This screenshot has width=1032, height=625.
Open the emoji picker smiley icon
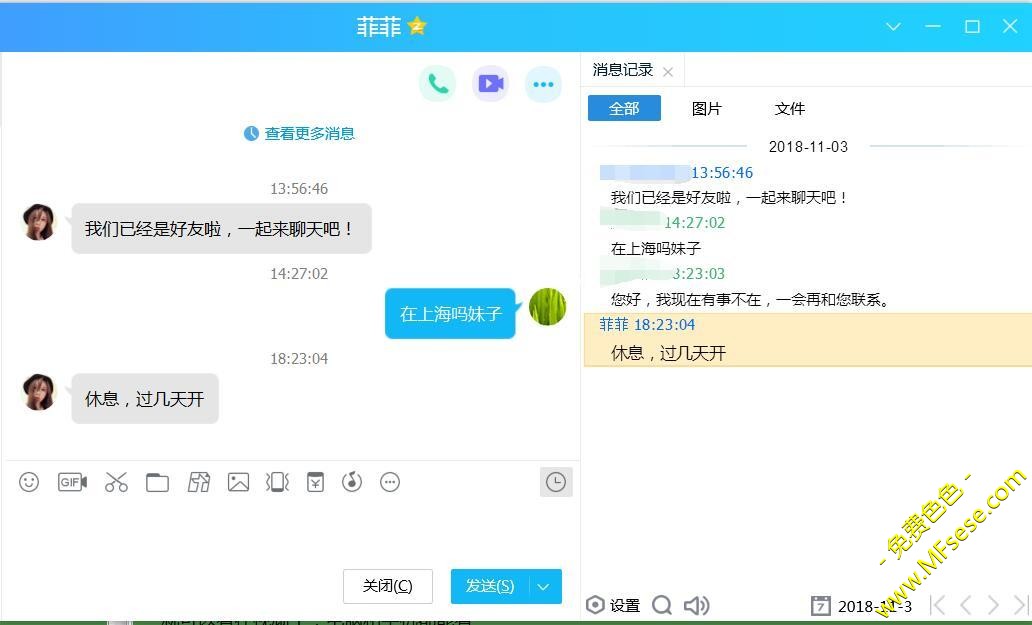[29, 482]
